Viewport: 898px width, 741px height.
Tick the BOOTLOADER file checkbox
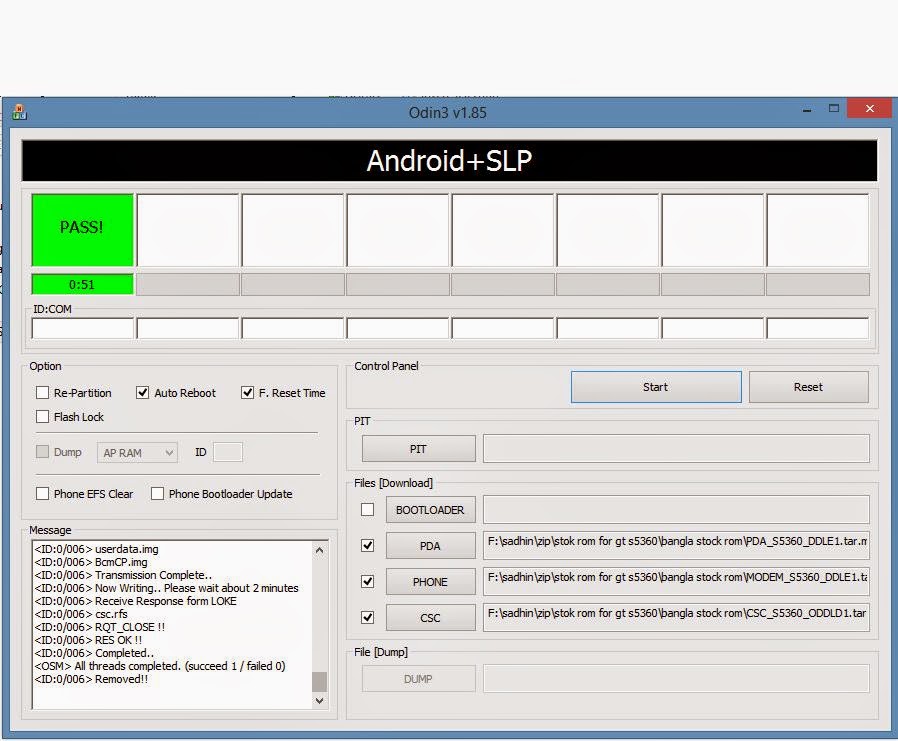[368, 510]
